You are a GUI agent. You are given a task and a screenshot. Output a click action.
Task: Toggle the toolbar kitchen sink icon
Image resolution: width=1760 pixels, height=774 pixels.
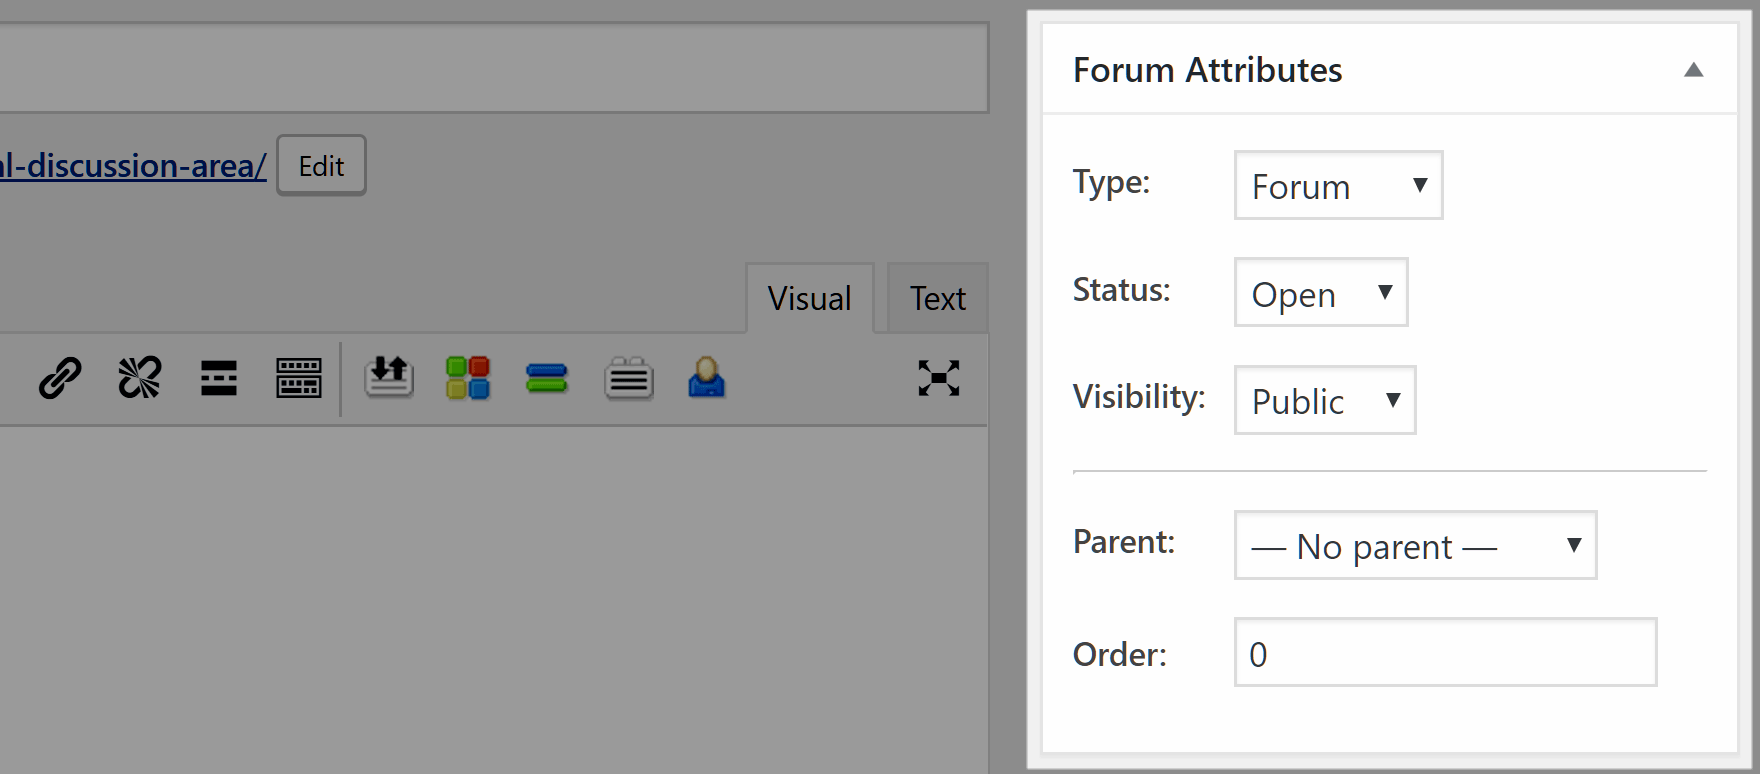click(x=298, y=378)
